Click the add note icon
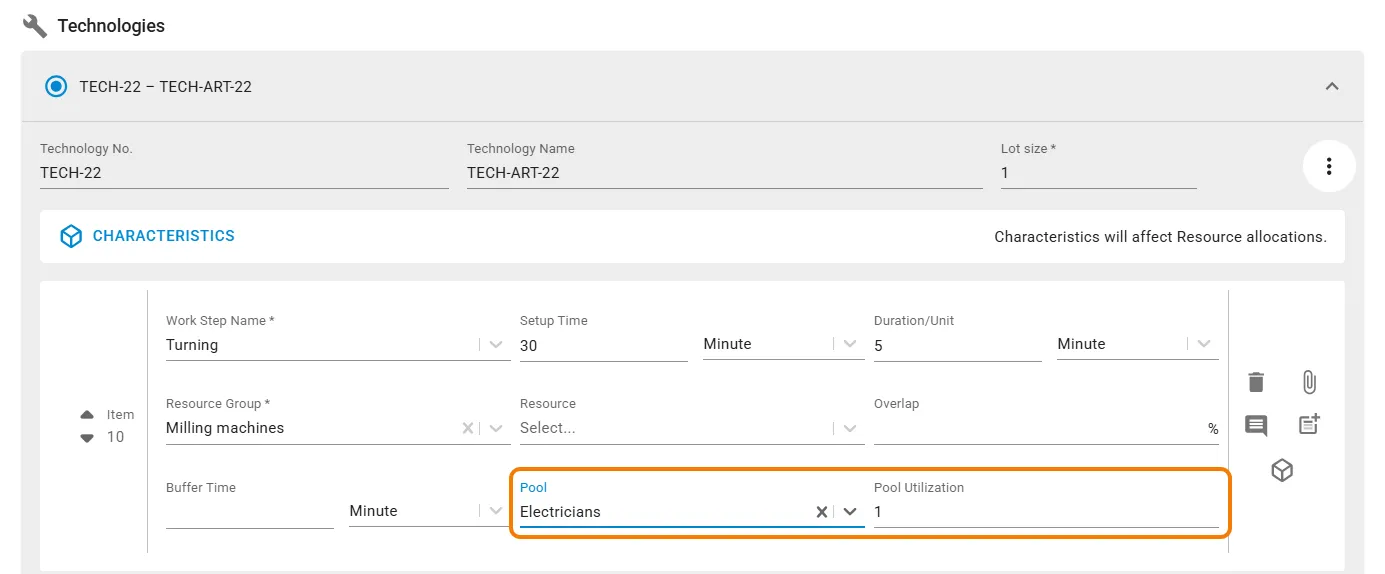 click(1309, 424)
